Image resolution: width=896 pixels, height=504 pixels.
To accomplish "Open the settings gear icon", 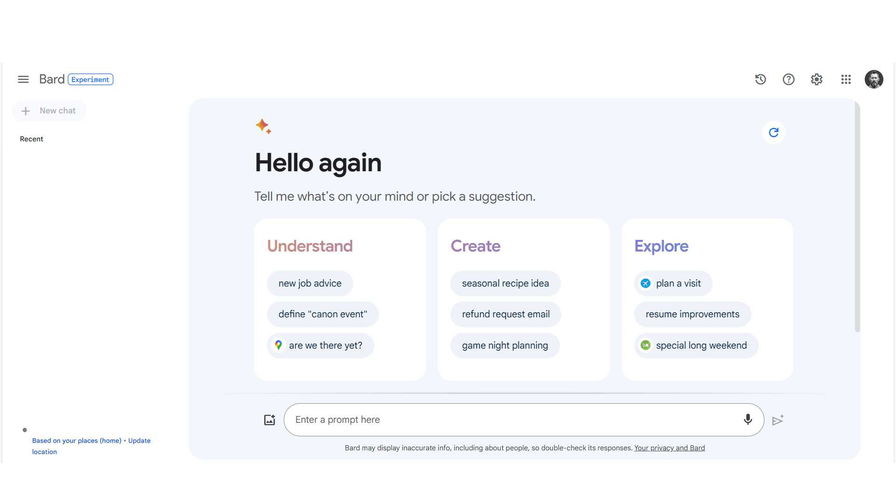I will (816, 80).
